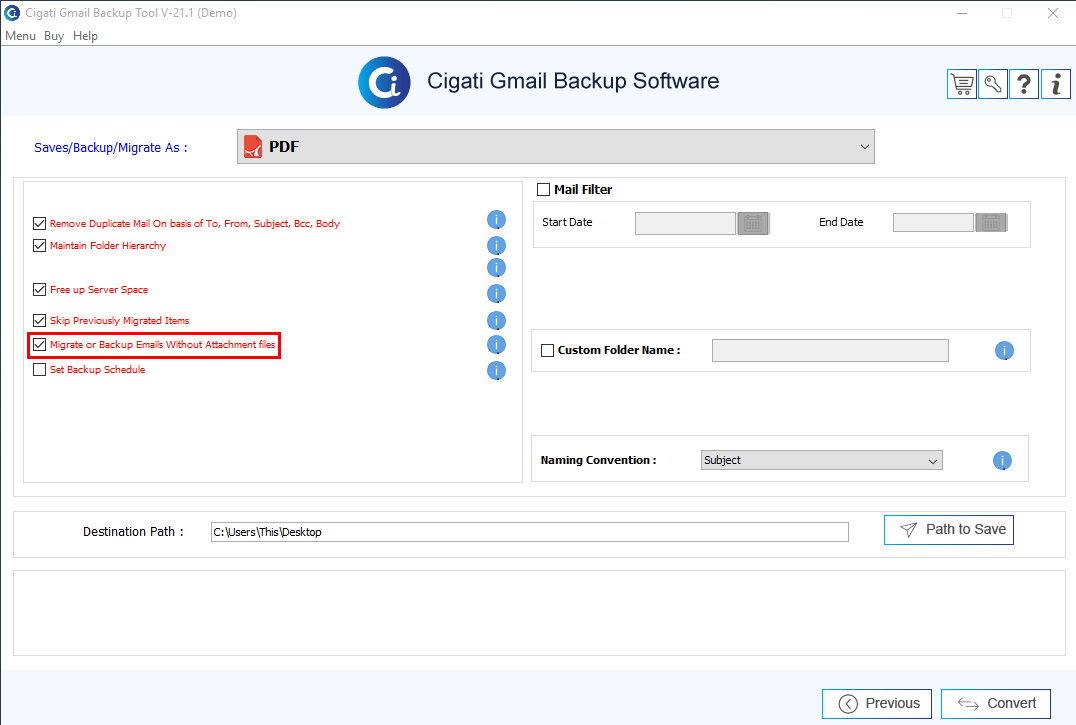
Task: Open the Naming Convention Subject dropdown
Action: coord(821,460)
